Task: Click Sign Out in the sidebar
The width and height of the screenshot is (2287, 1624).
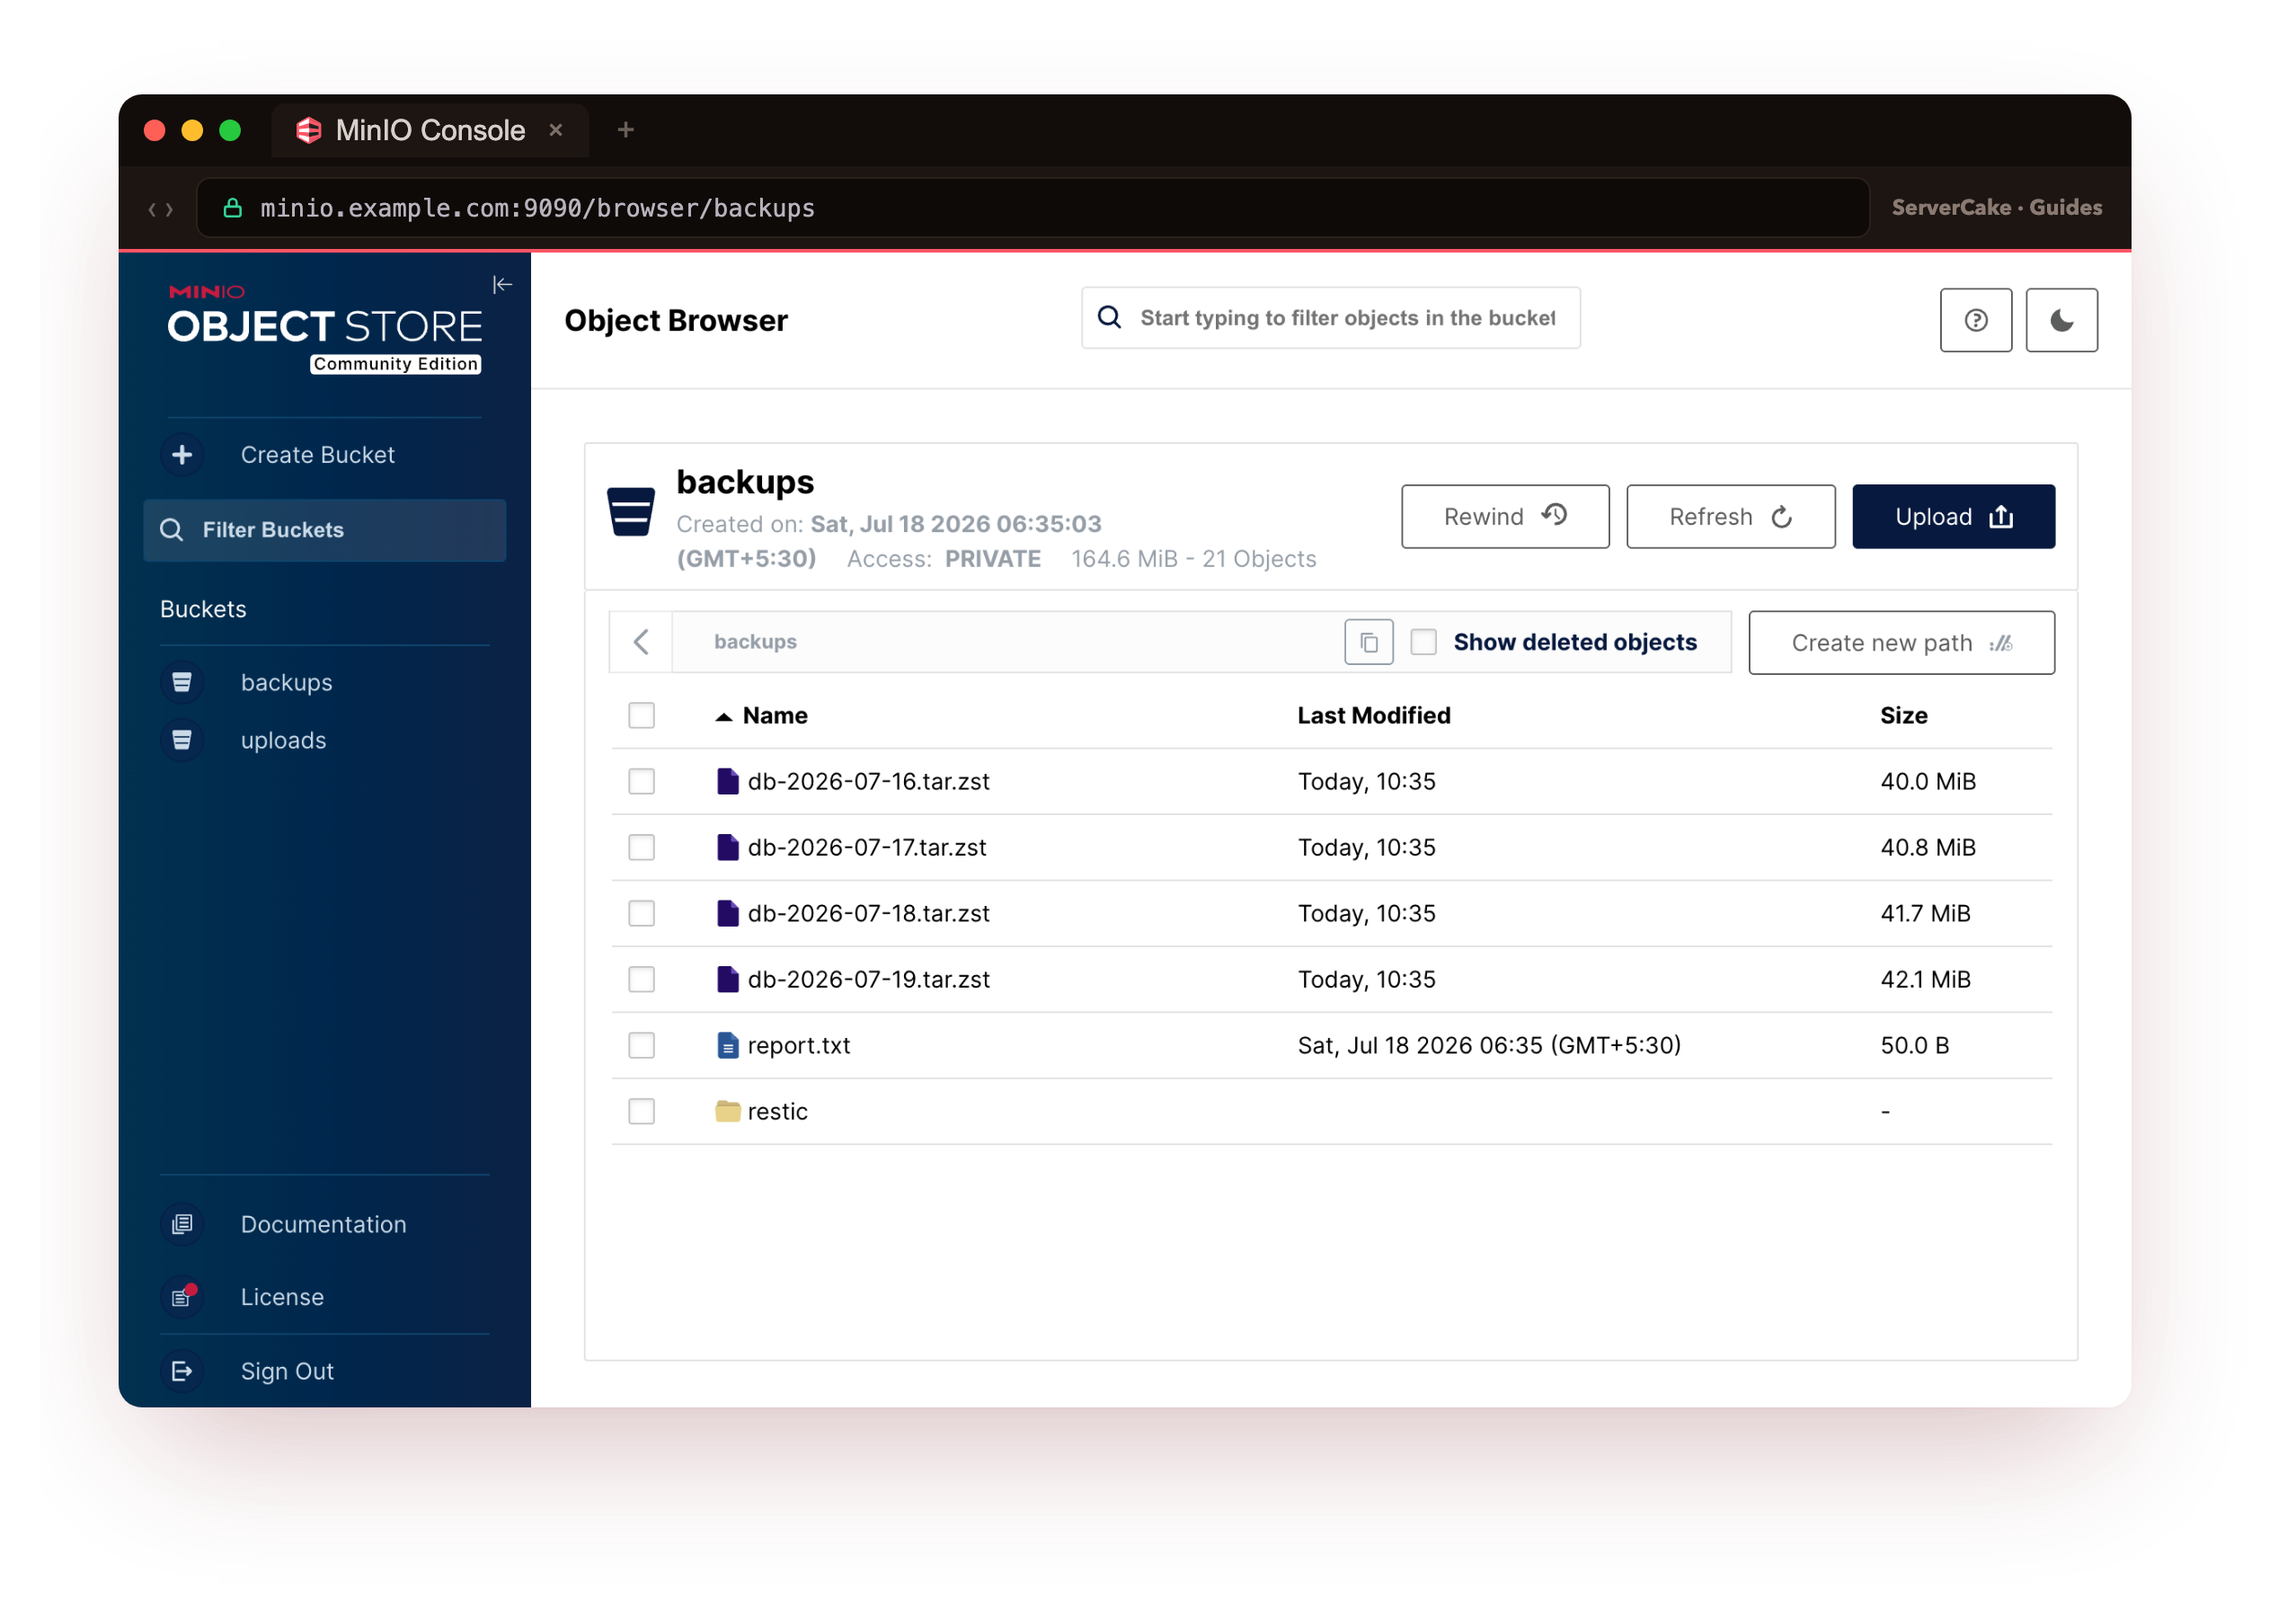Action: tap(288, 1372)
